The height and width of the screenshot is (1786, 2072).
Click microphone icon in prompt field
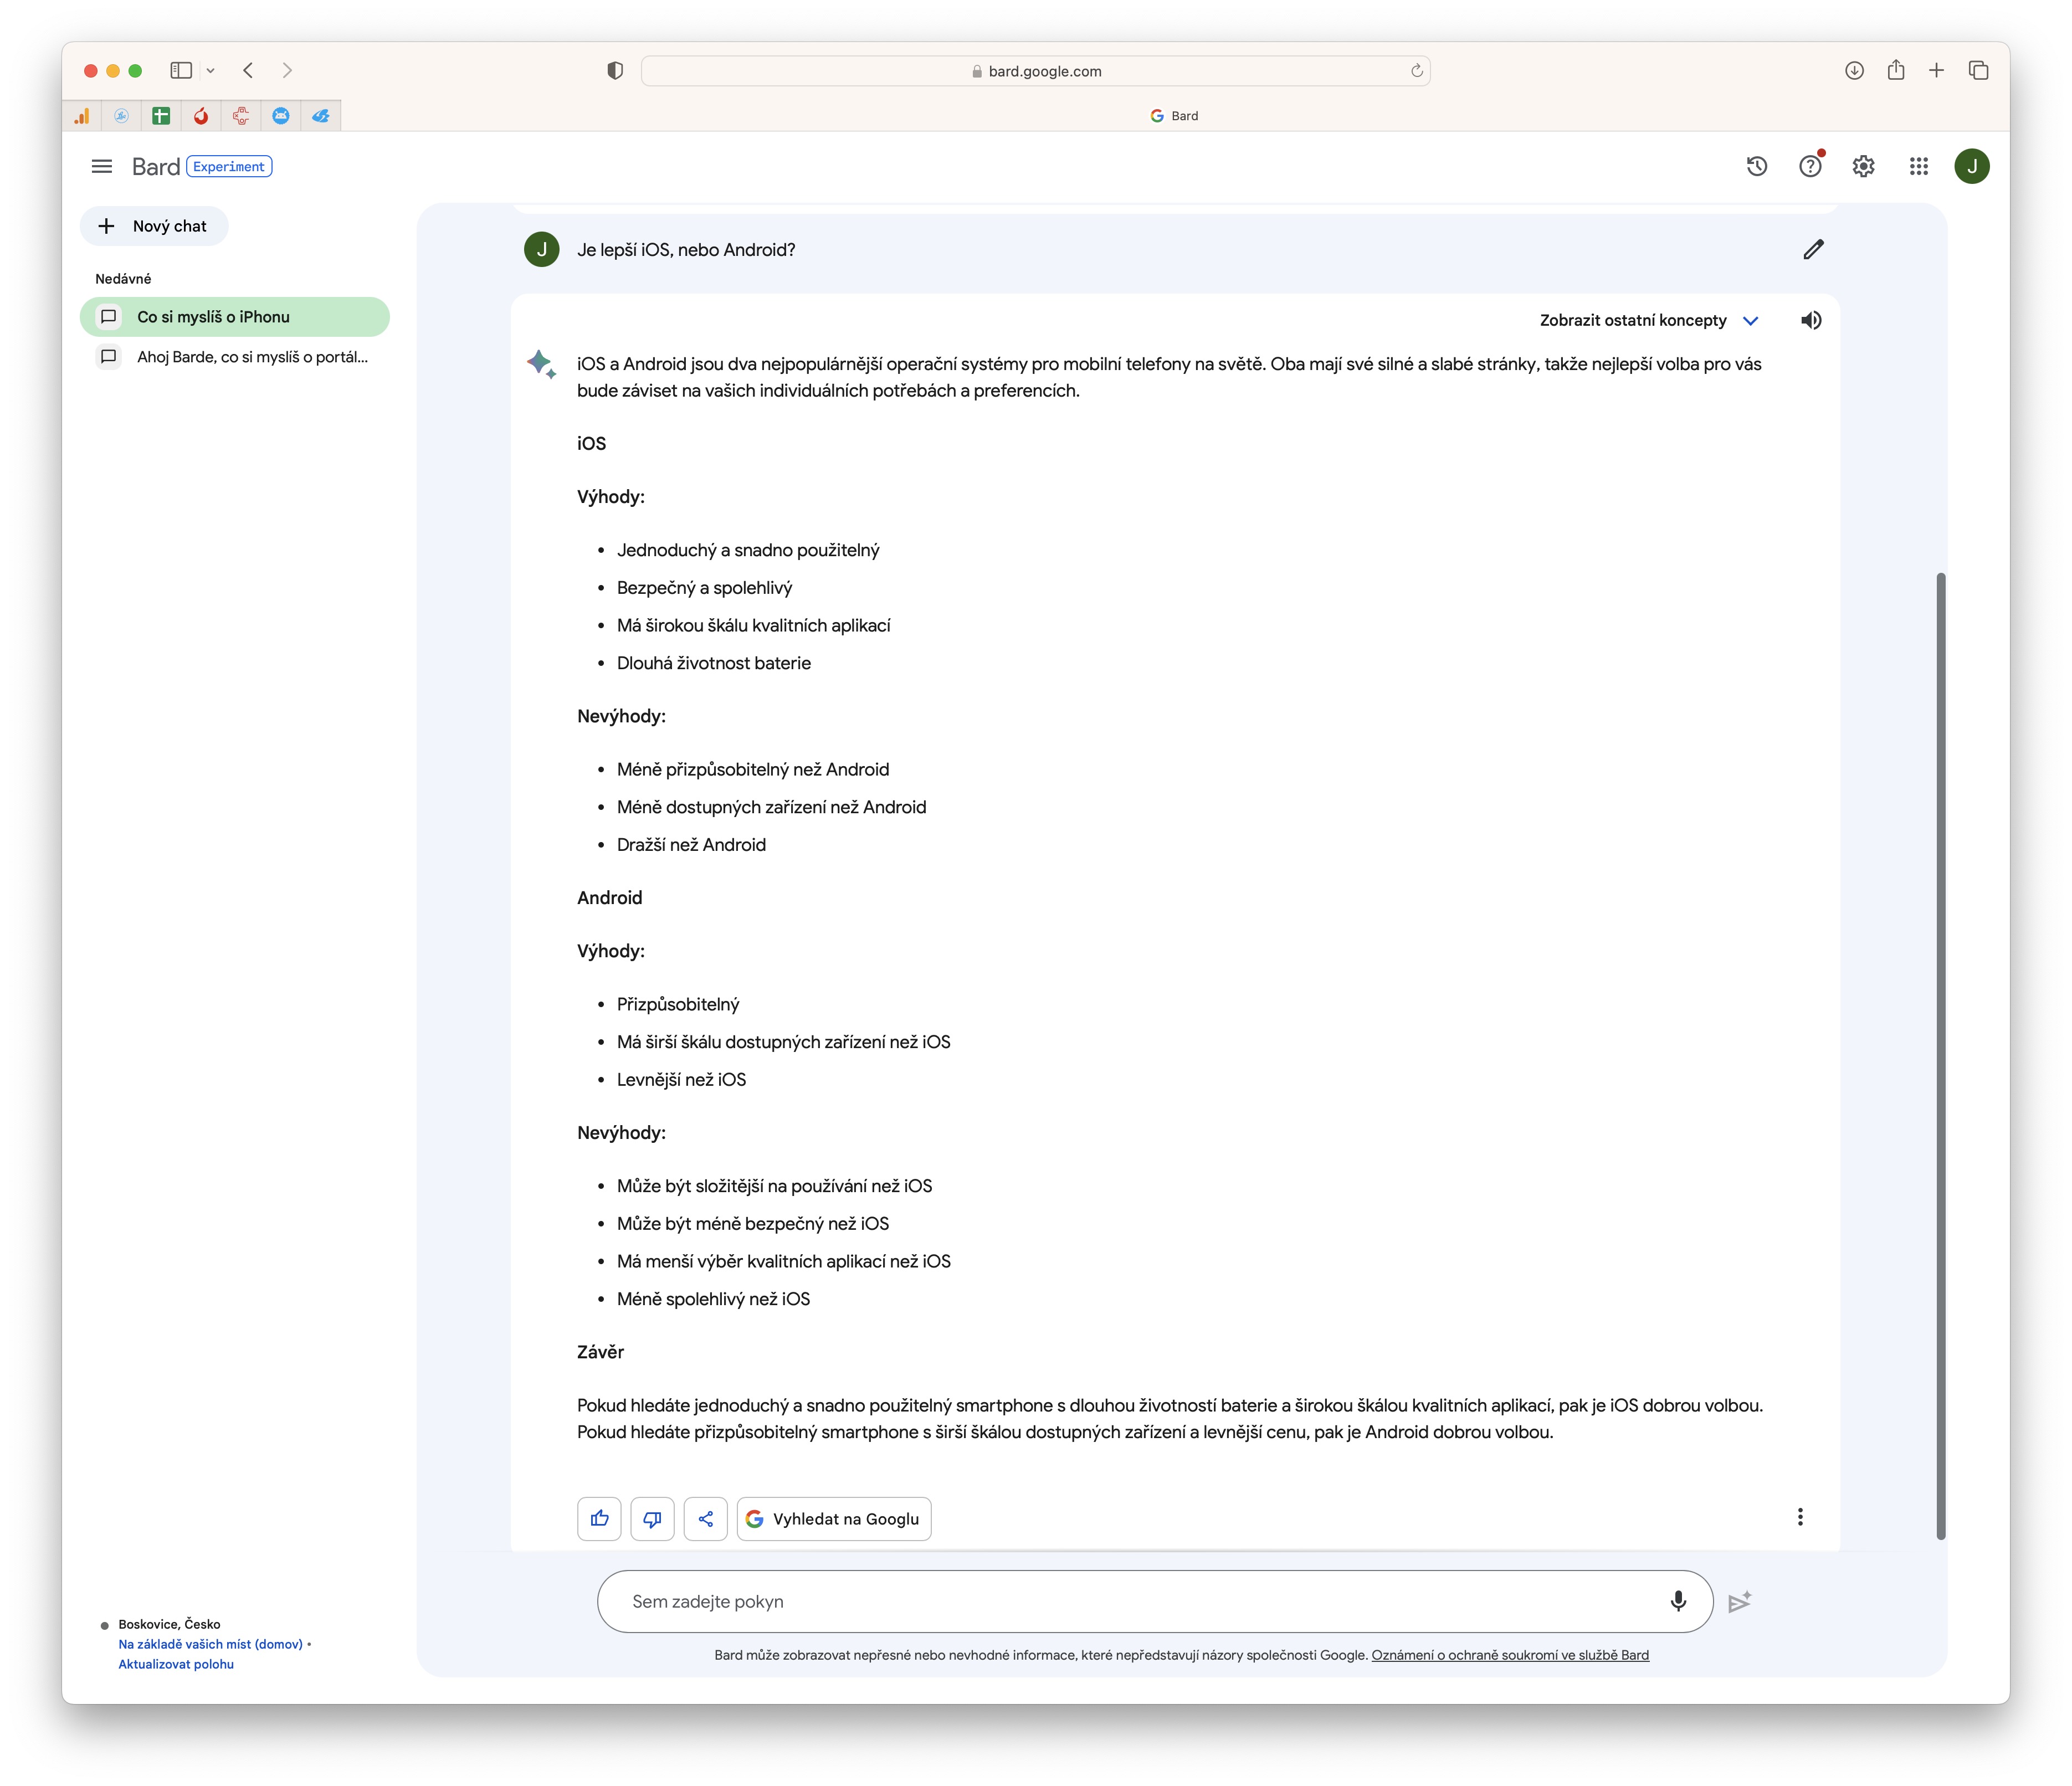click(x=1678, y=1601)
